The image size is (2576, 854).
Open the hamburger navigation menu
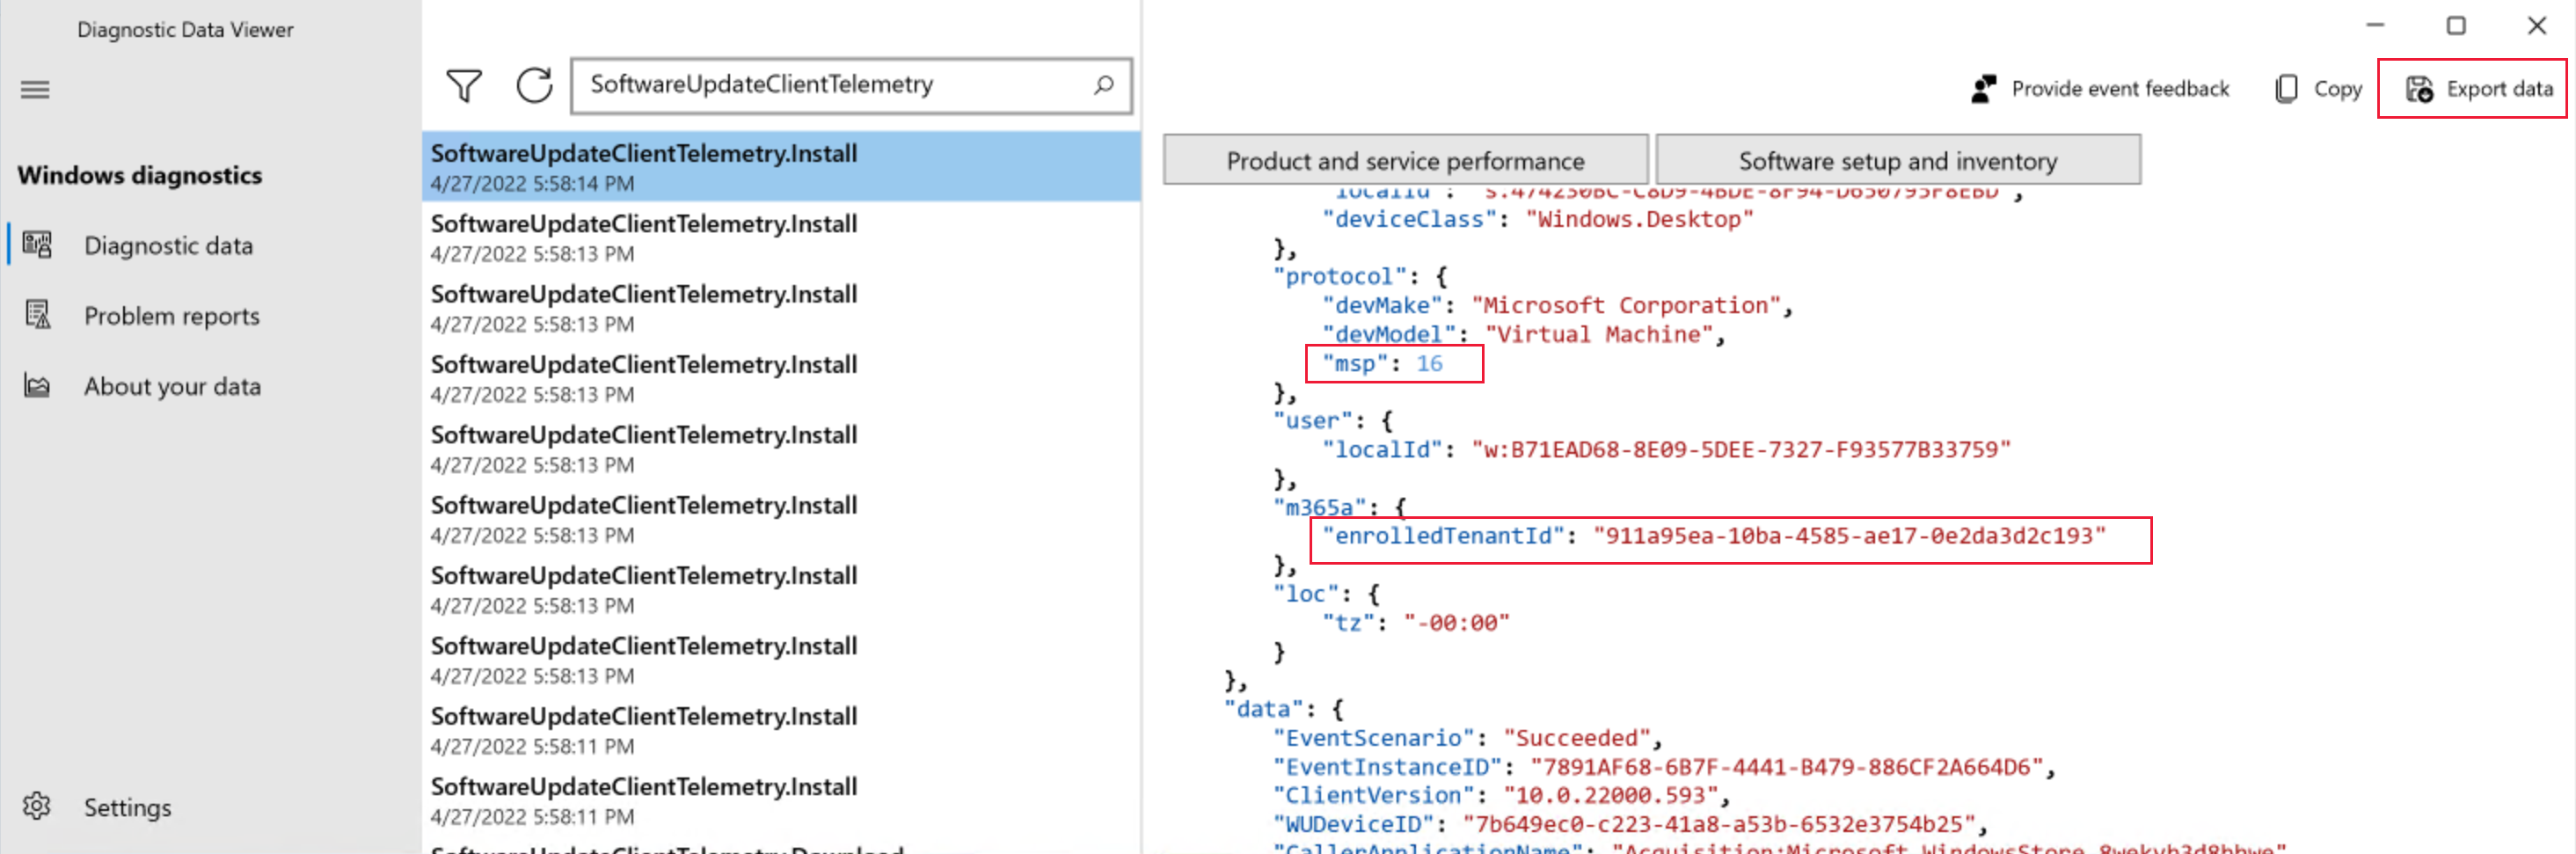(35, 90)
